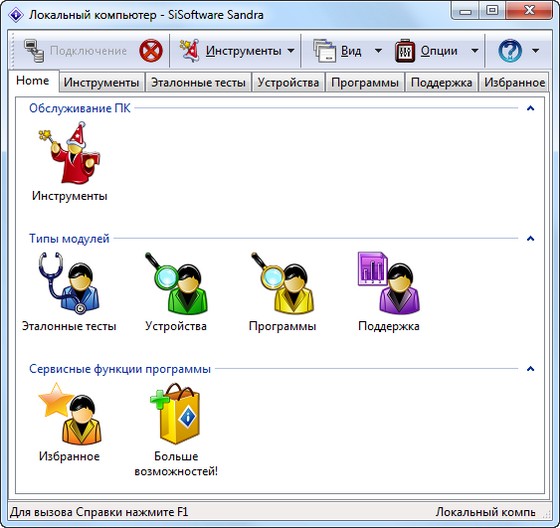Open the Устройства magnifier icon

tap(176, 283)
